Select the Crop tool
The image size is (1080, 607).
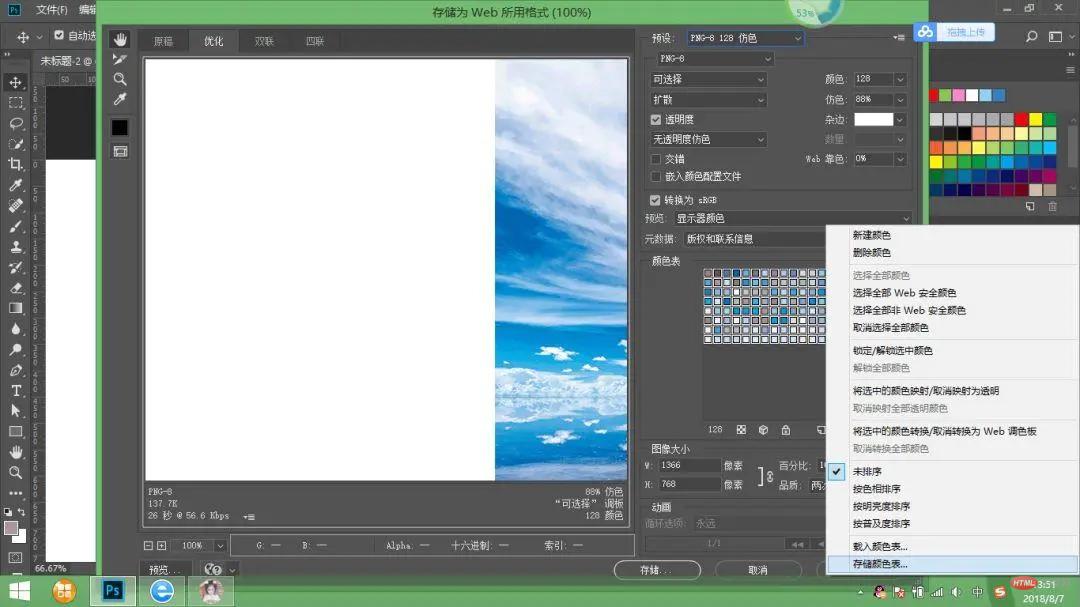[x=15, y=164]
